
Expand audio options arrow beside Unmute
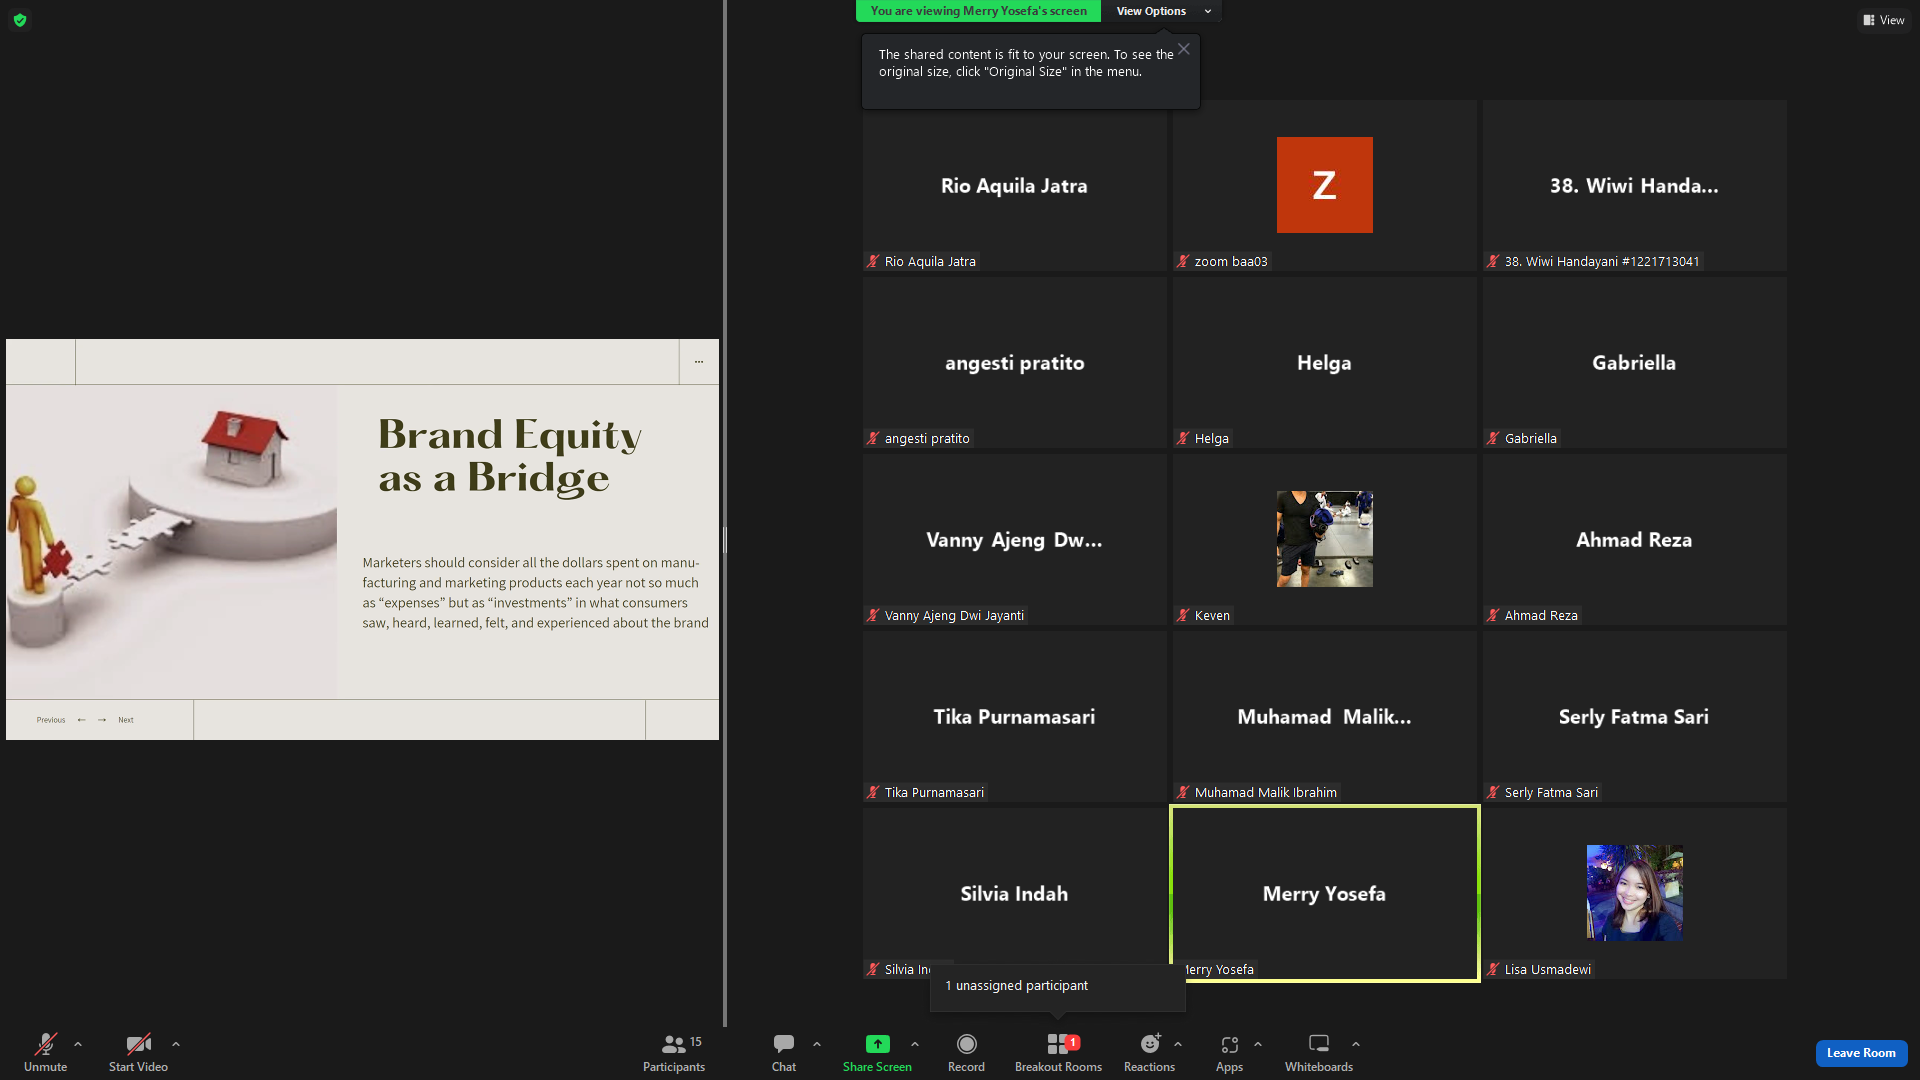(x=78, y=1044)
